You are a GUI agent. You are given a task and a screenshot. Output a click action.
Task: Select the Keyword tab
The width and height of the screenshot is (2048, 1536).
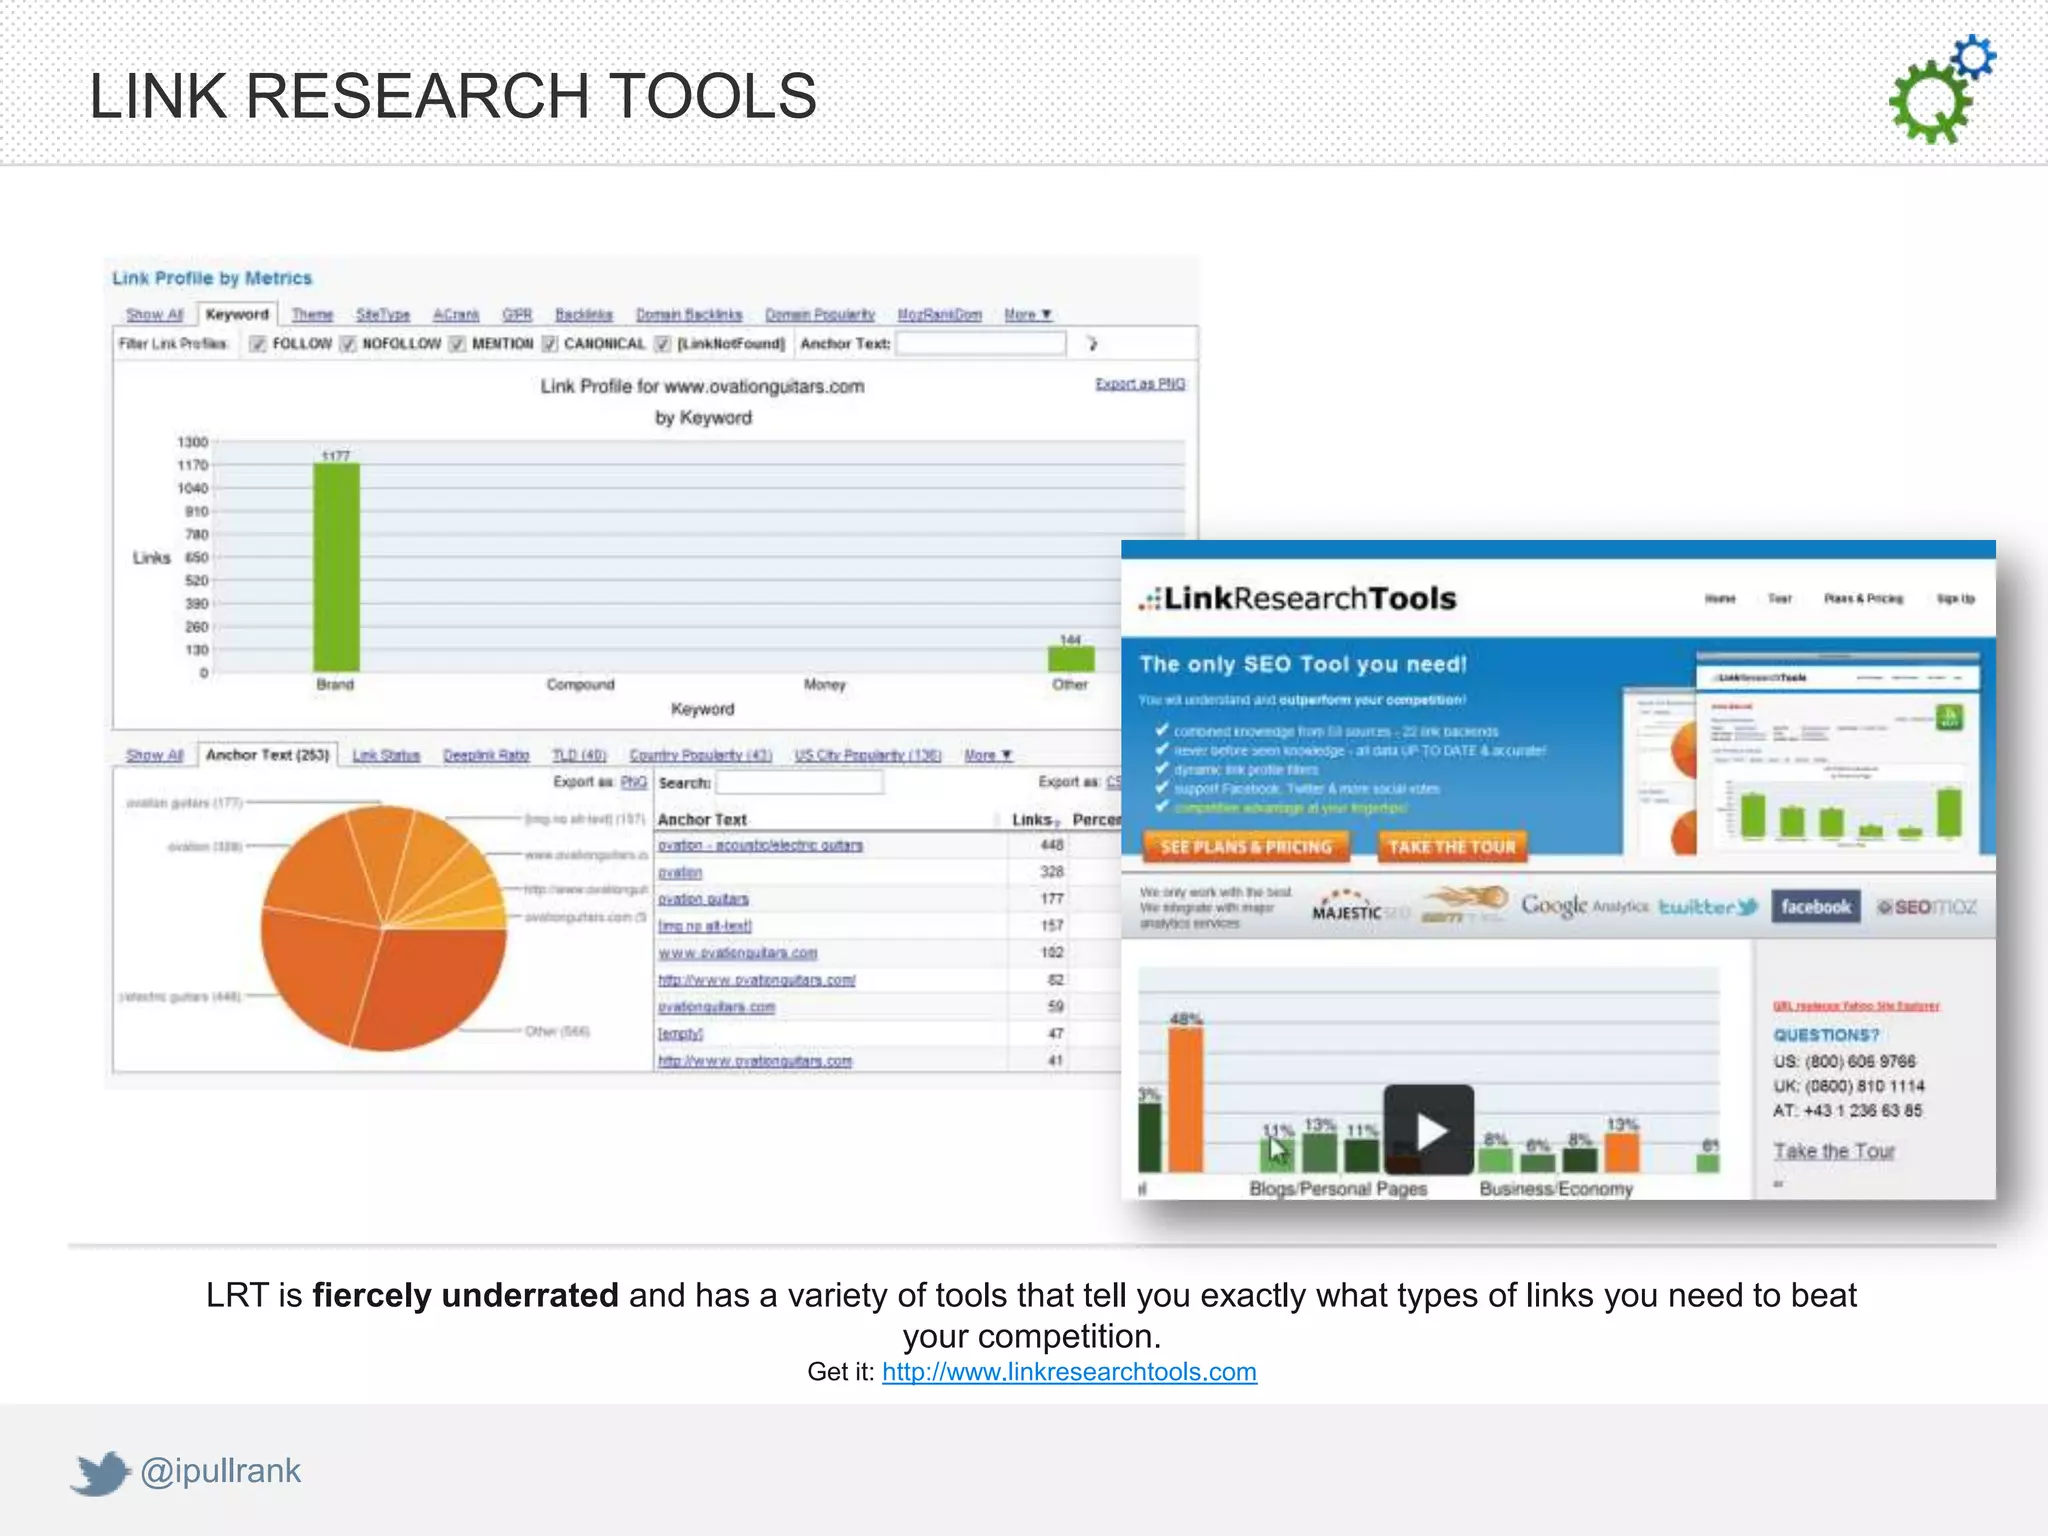[x=237, y=314]
